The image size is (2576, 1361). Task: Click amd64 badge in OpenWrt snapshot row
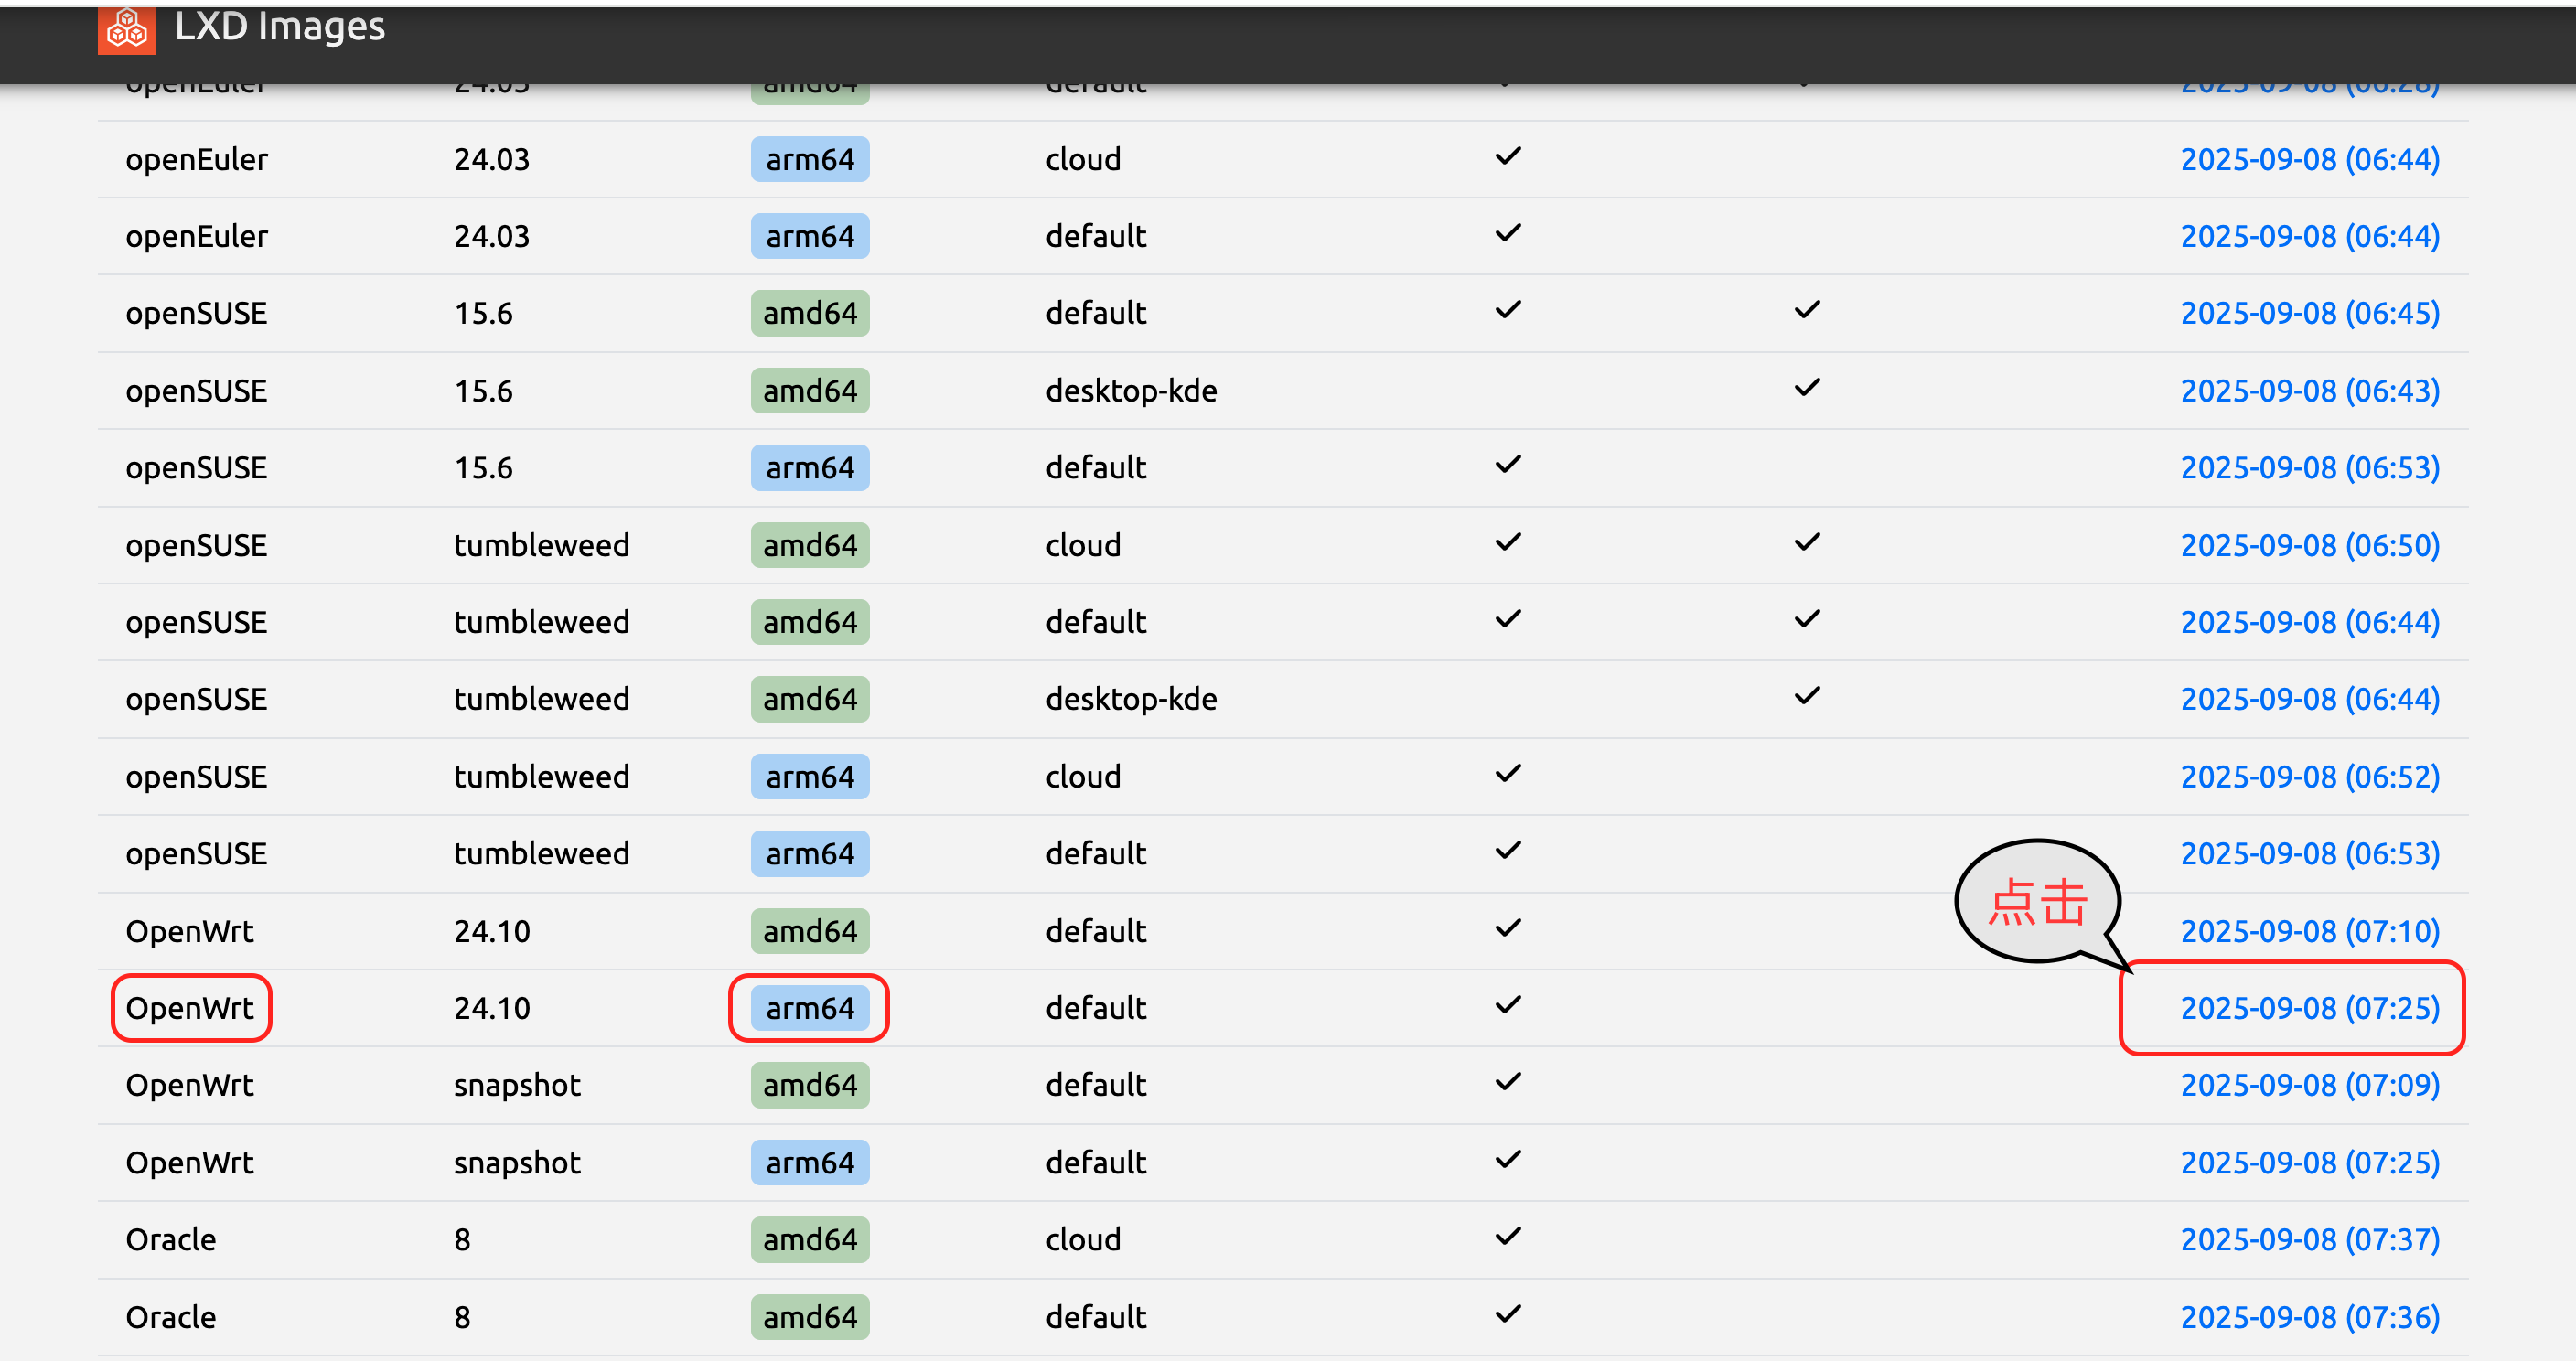[809, 1085]
